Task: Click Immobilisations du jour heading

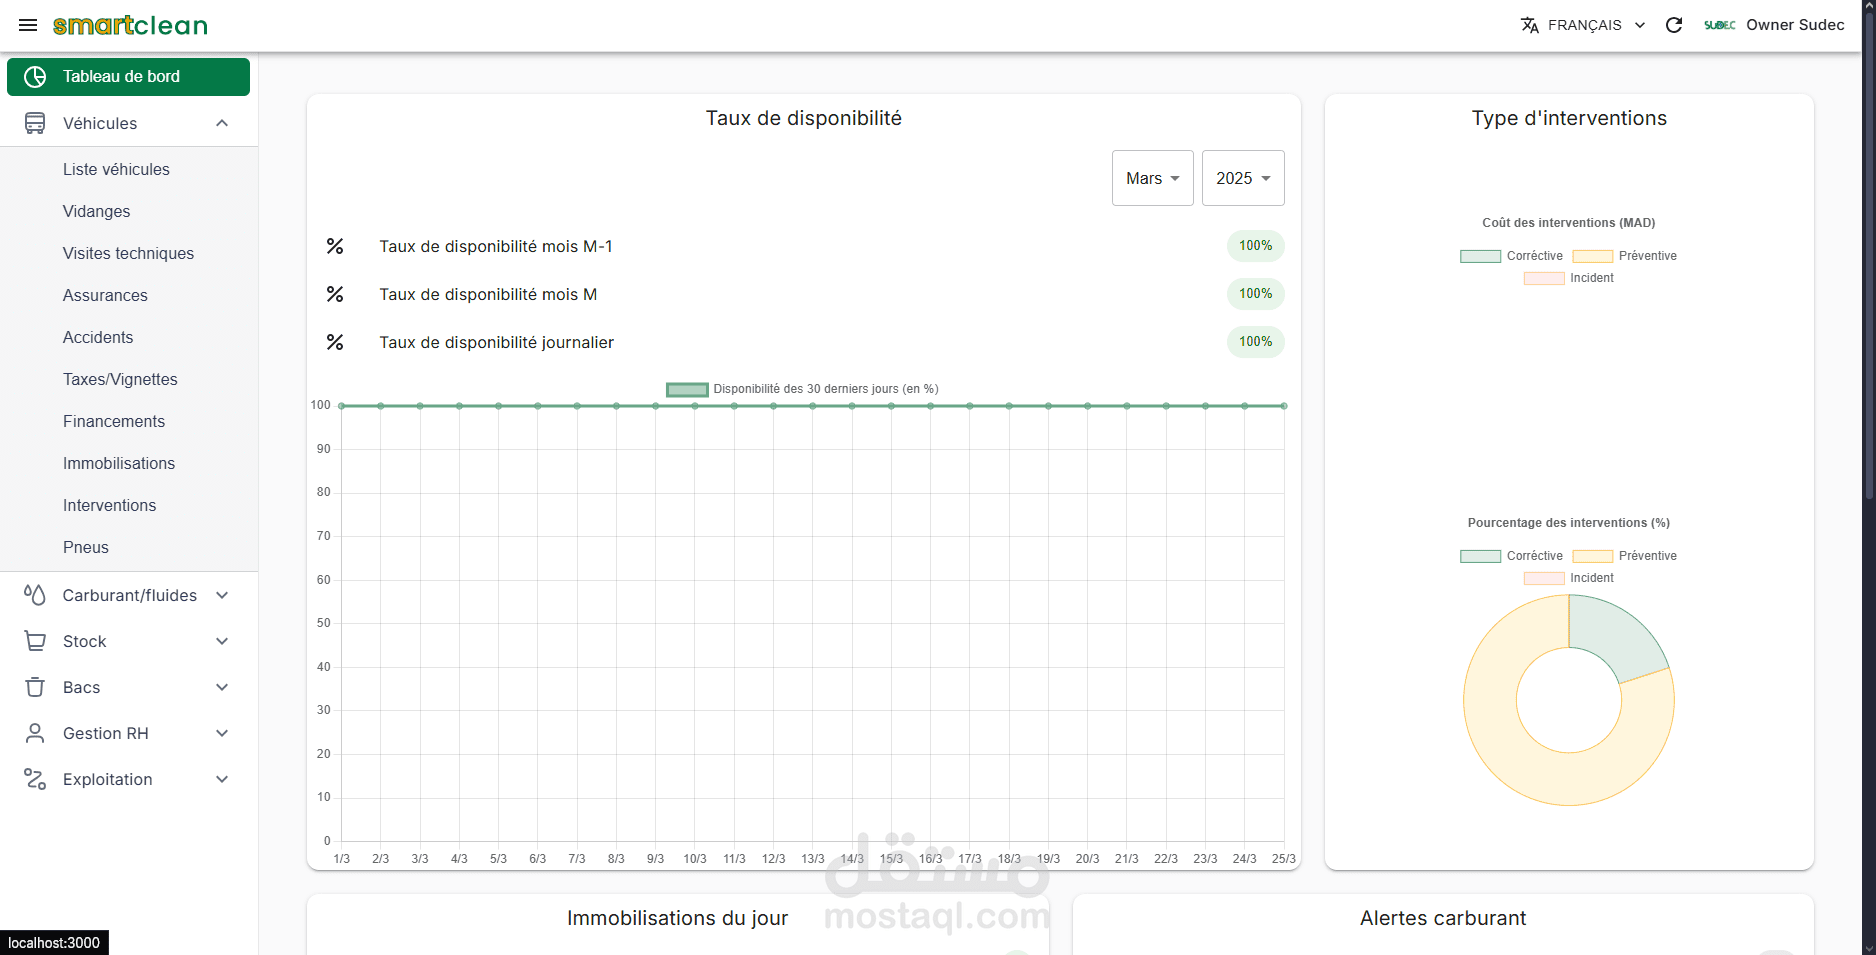Action: click(x=677, y=918)
